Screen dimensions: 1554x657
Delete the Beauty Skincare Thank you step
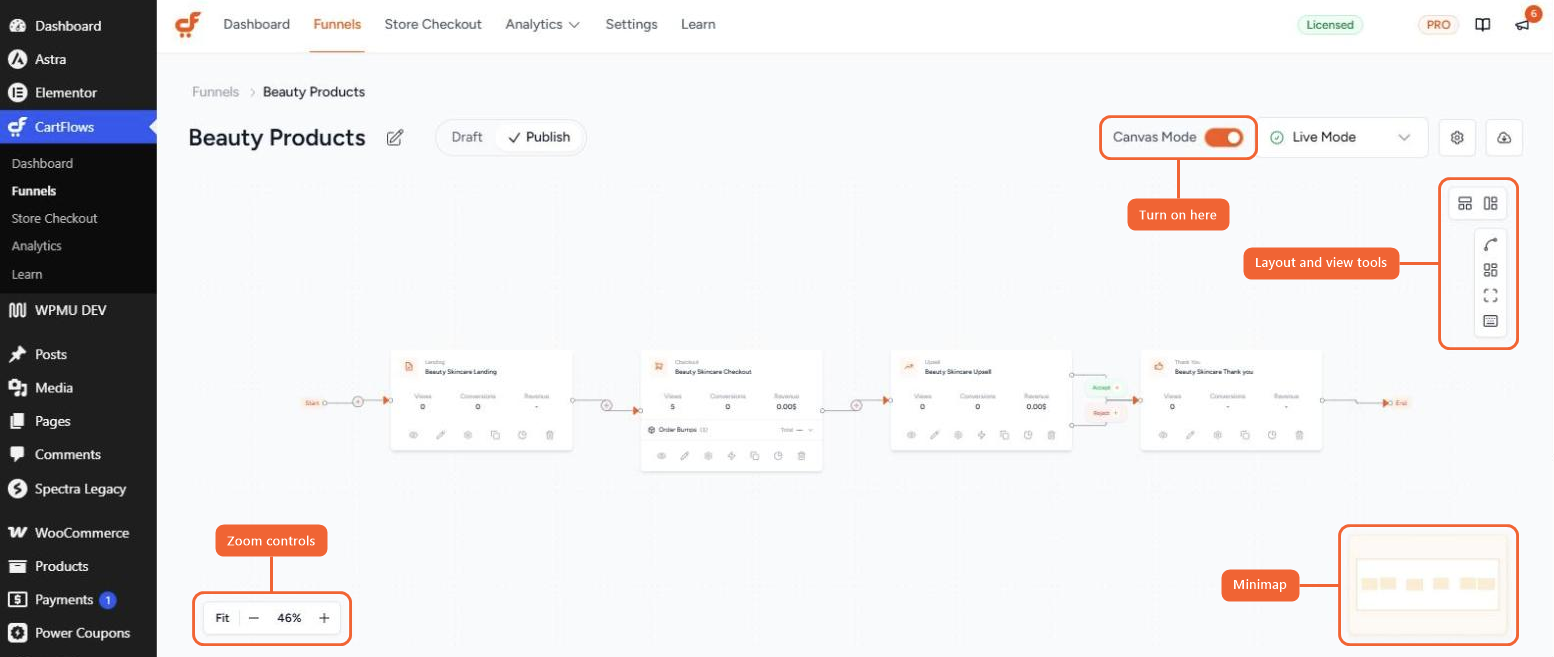click(x=1299, y=435)
